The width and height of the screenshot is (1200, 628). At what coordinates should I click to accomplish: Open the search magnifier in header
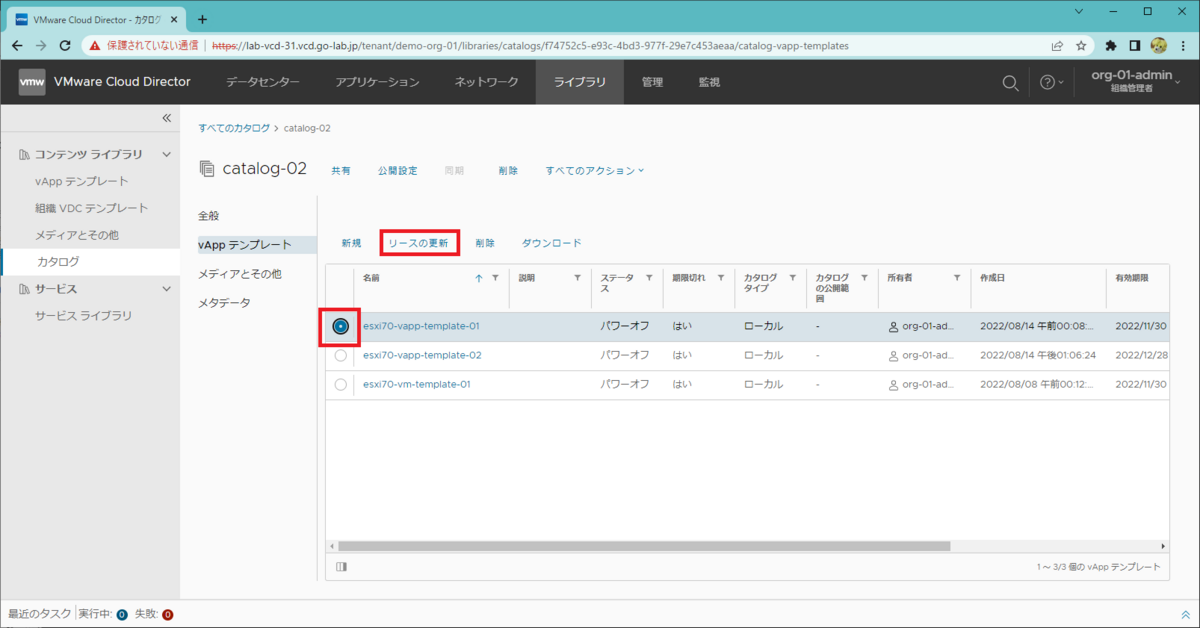pos(1011,82)
